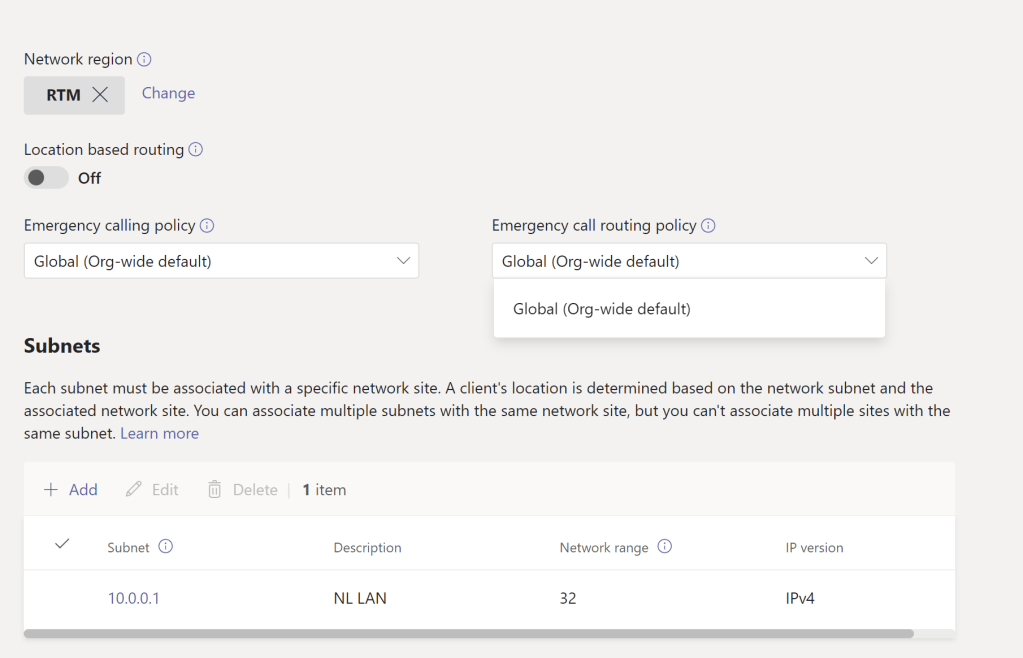The height and width of the screenshot is (658, 1023).
Task: Click the Delete trash icon in subnet toolbar
Action: tap(214, 490)
